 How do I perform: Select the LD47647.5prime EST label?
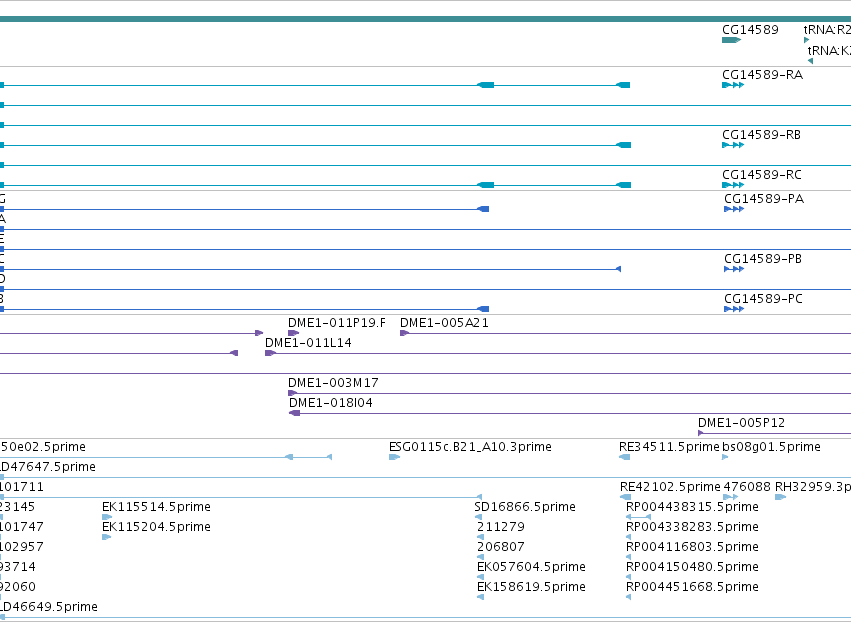[48, 467]
